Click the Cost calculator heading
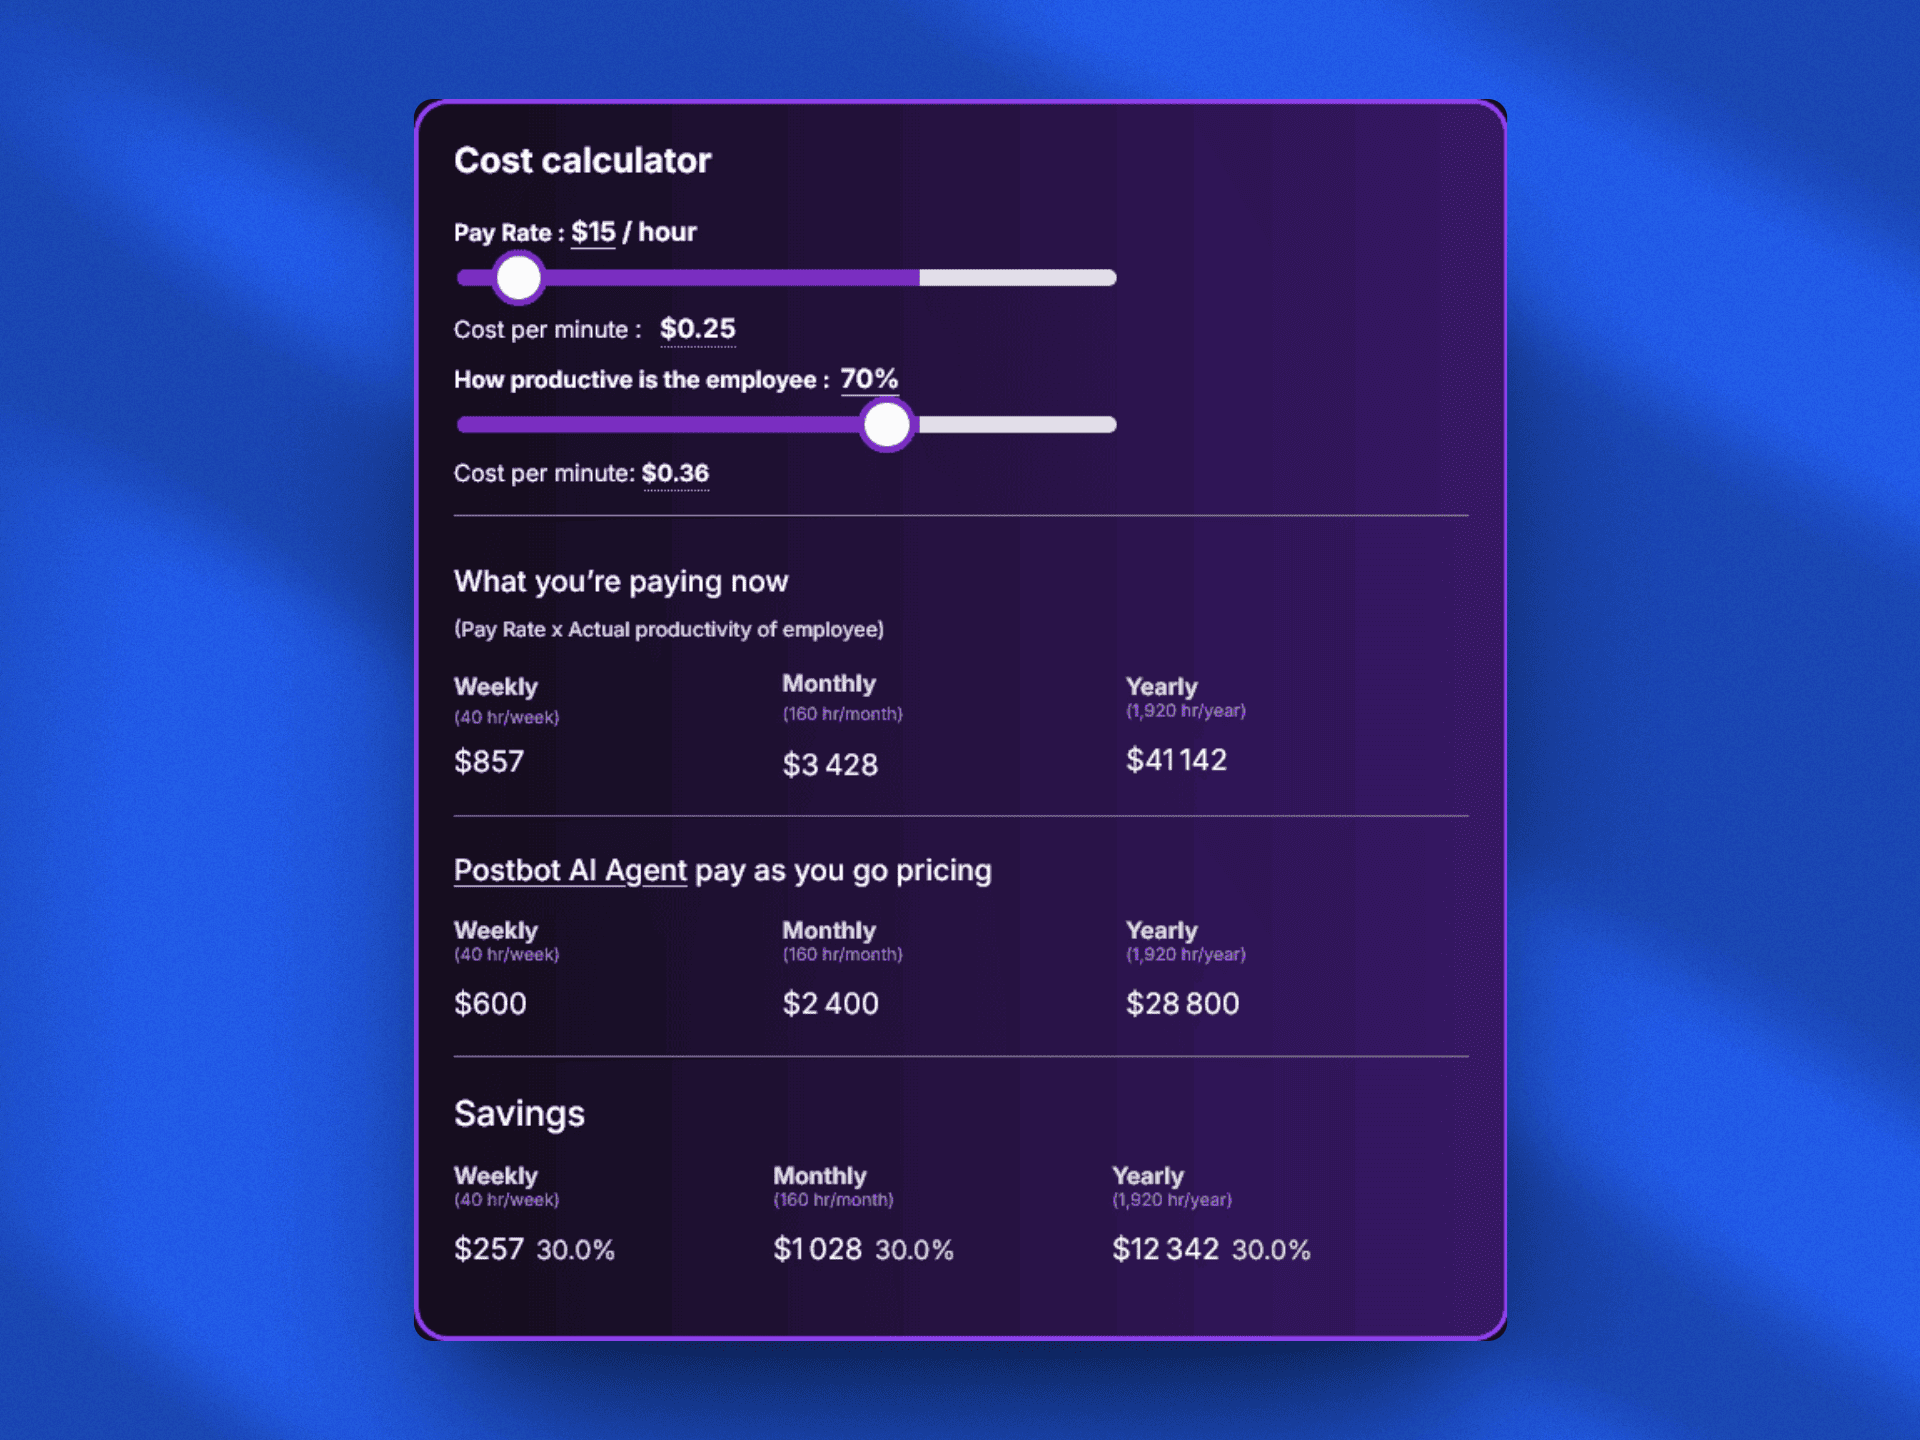 click(x=582, y=160)
